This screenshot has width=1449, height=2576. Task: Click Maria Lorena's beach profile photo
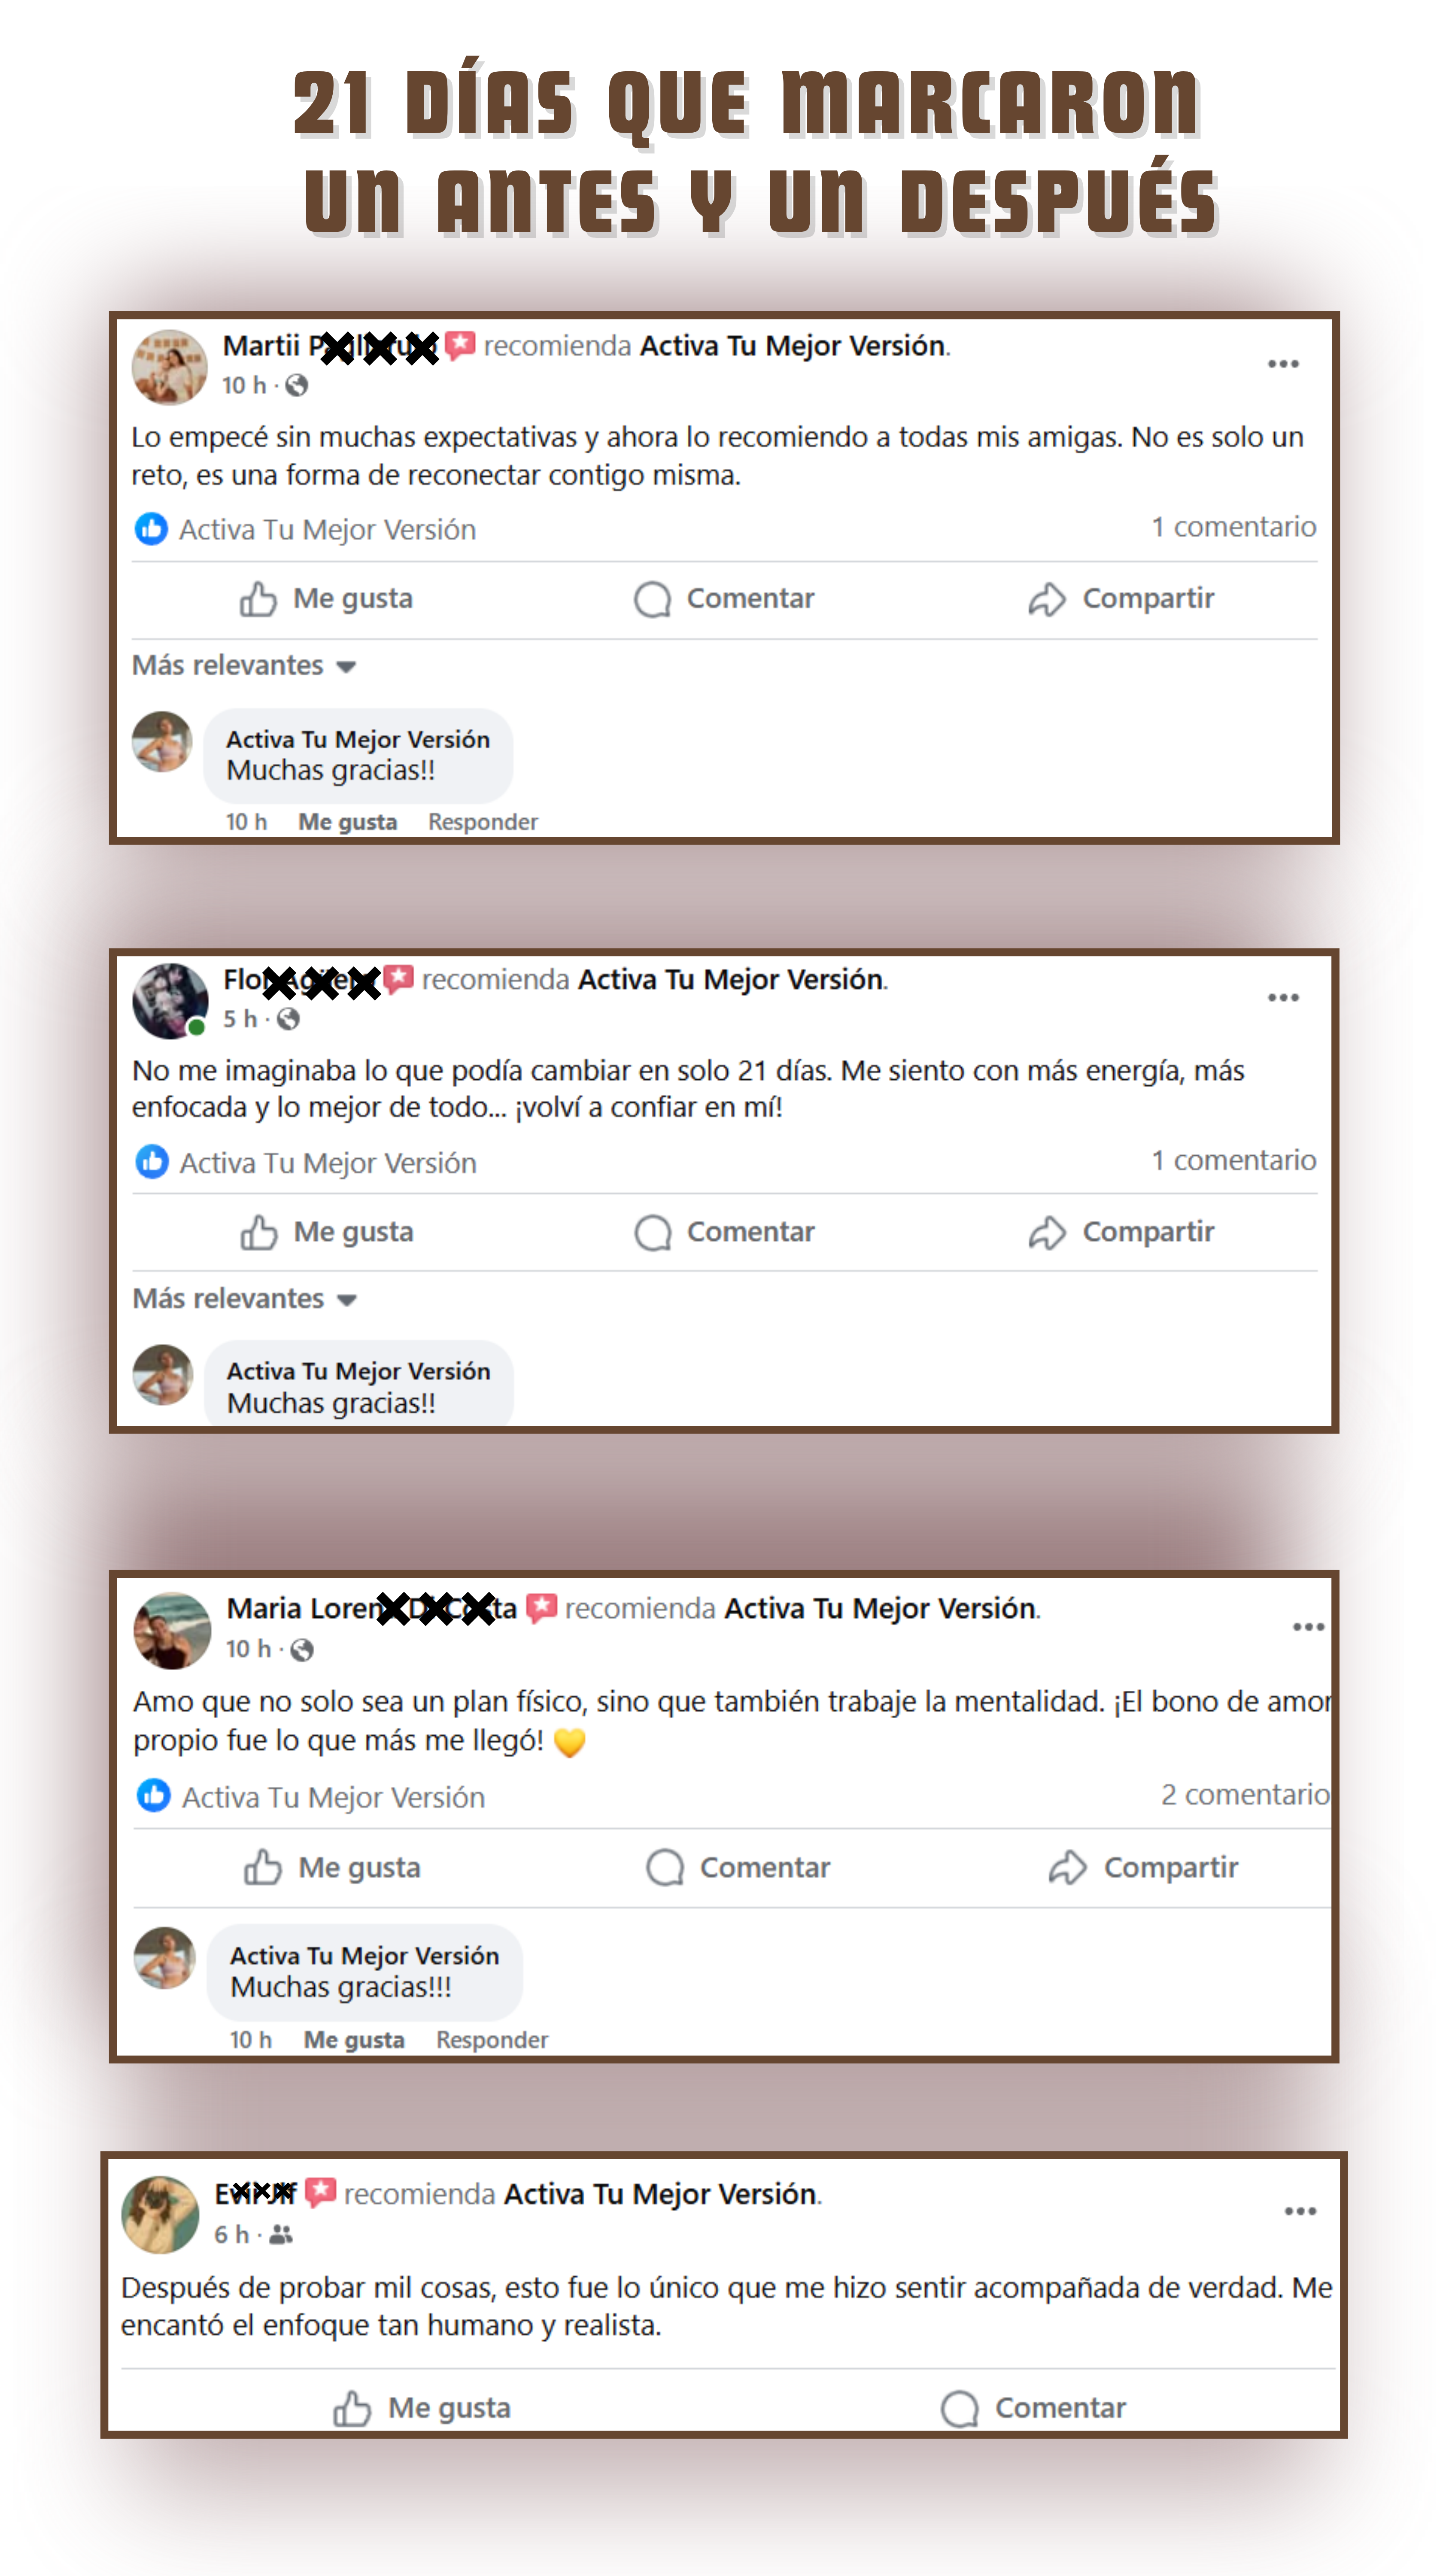click(x=172, y=1631)
